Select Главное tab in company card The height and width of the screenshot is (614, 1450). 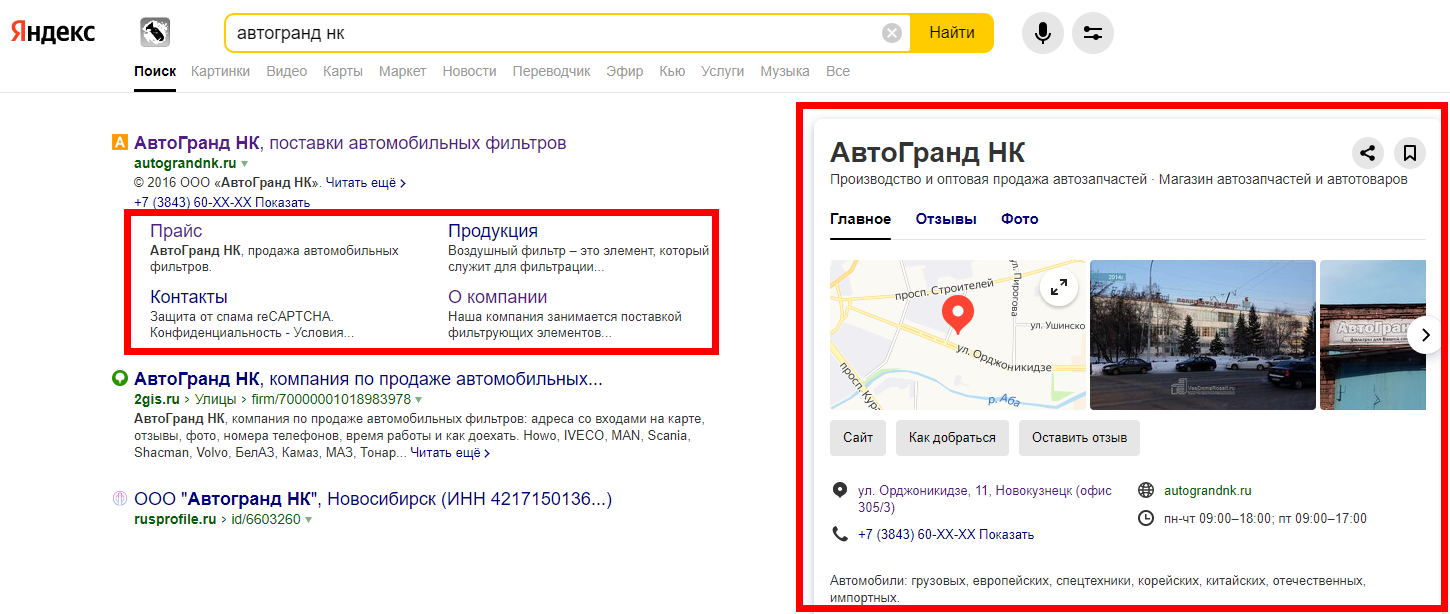pos(860,219)
